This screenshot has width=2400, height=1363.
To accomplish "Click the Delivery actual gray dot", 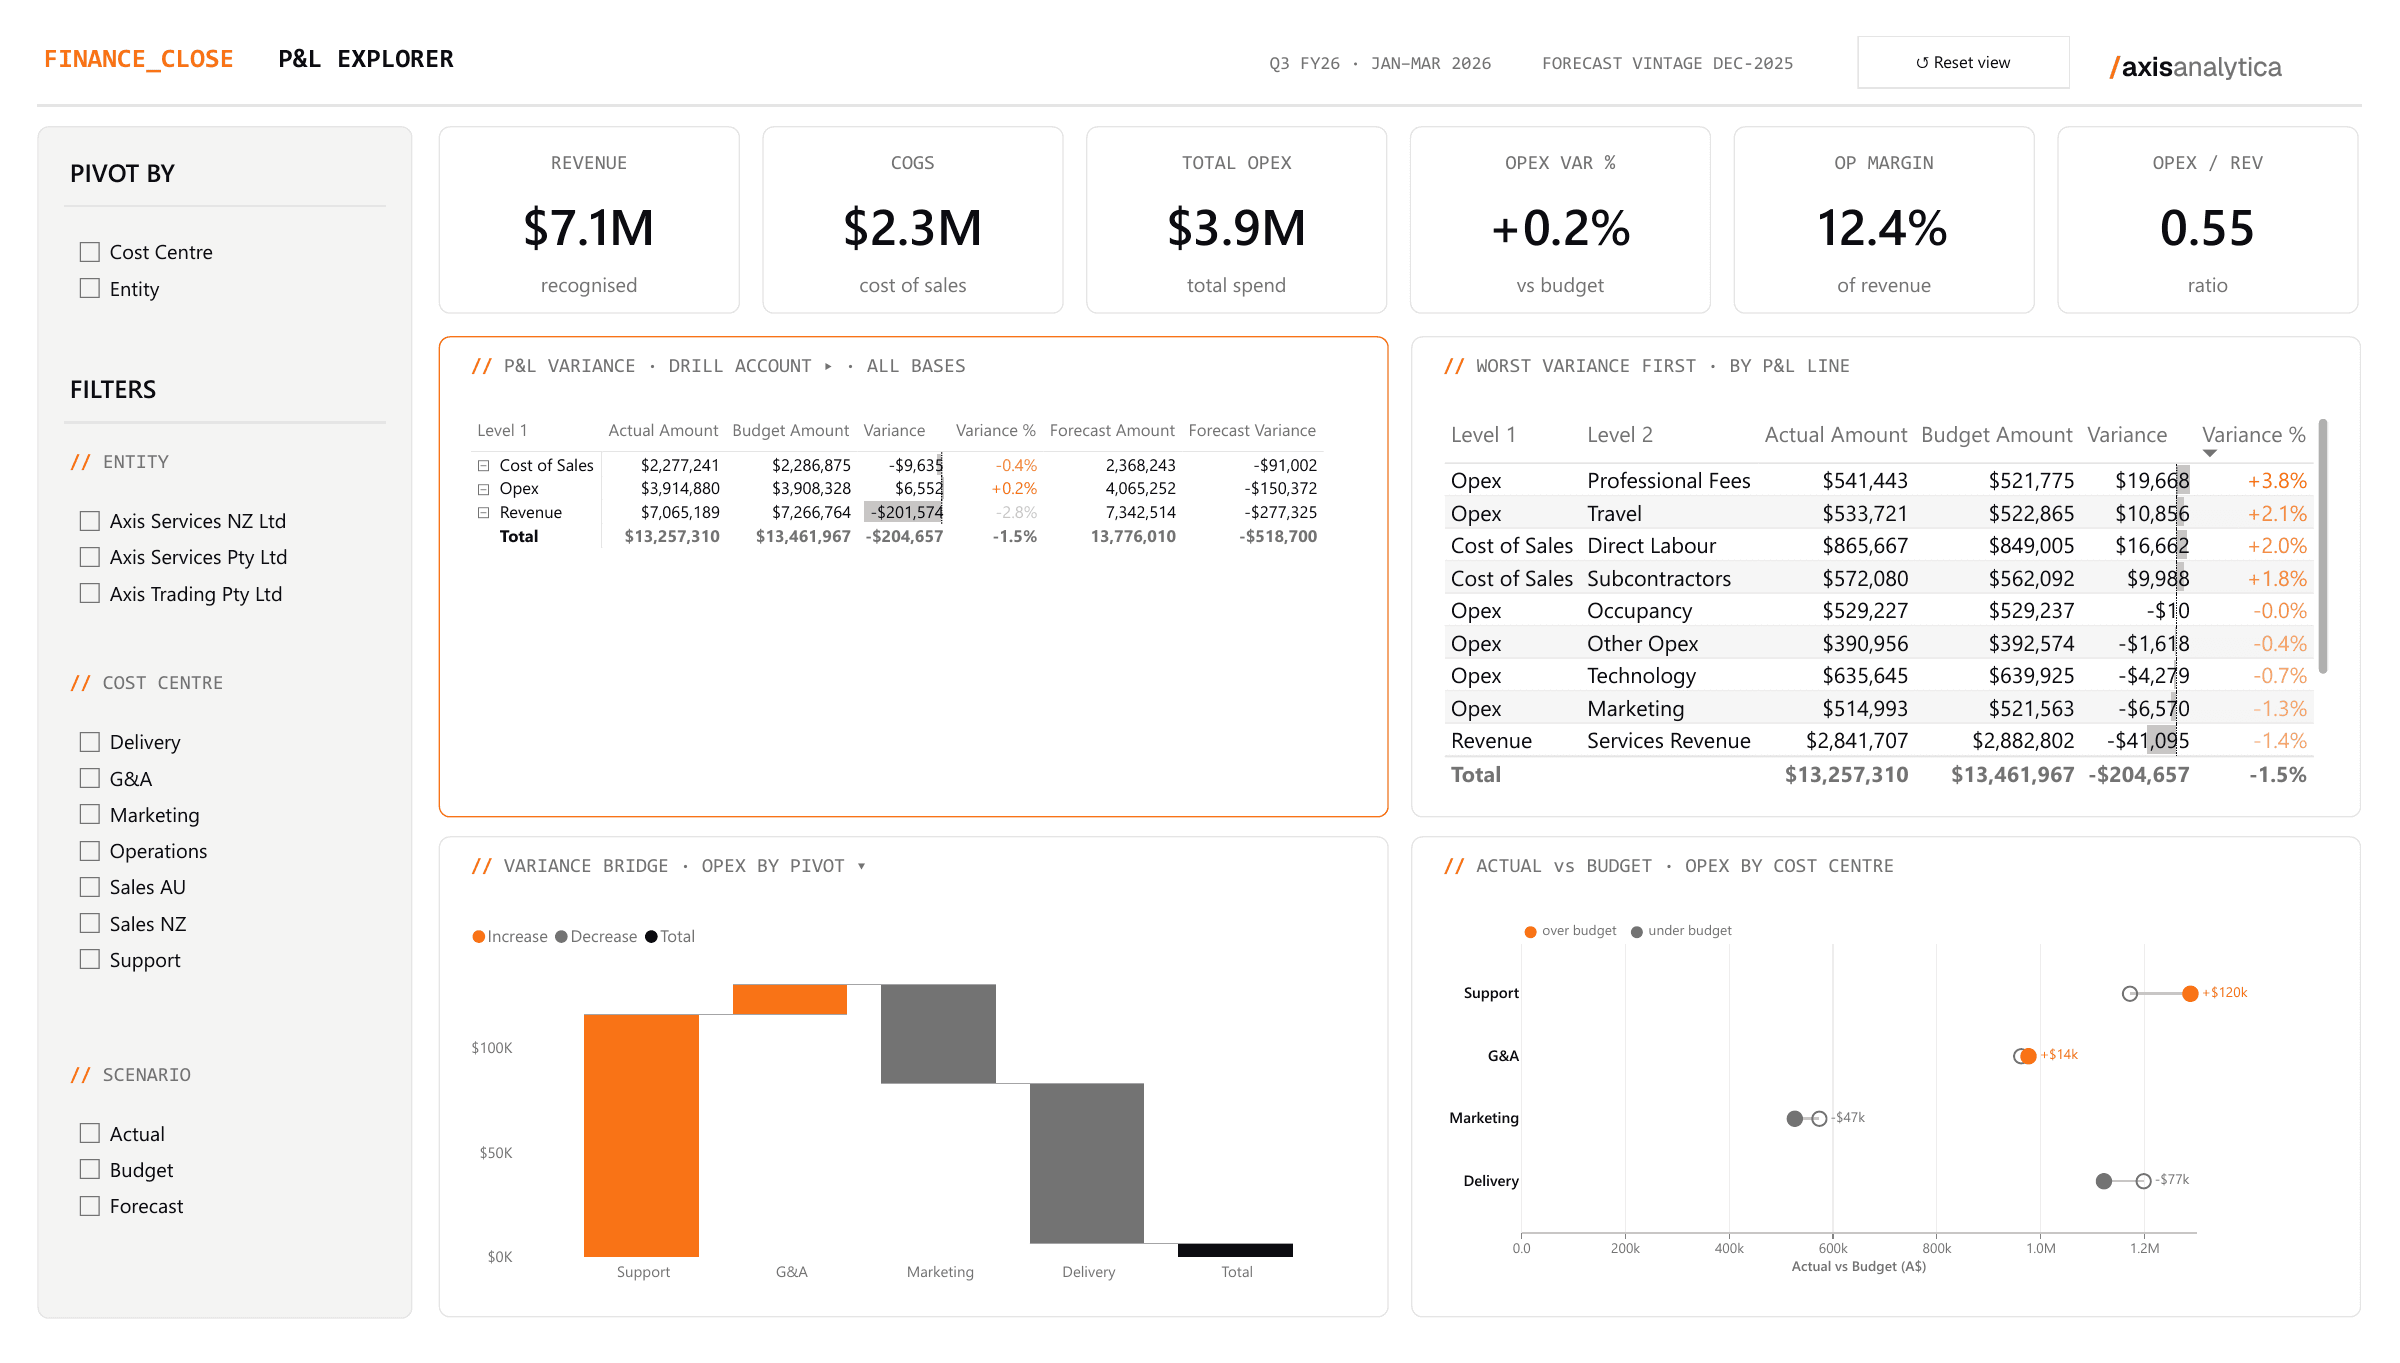I will tap(2104, 1181).
